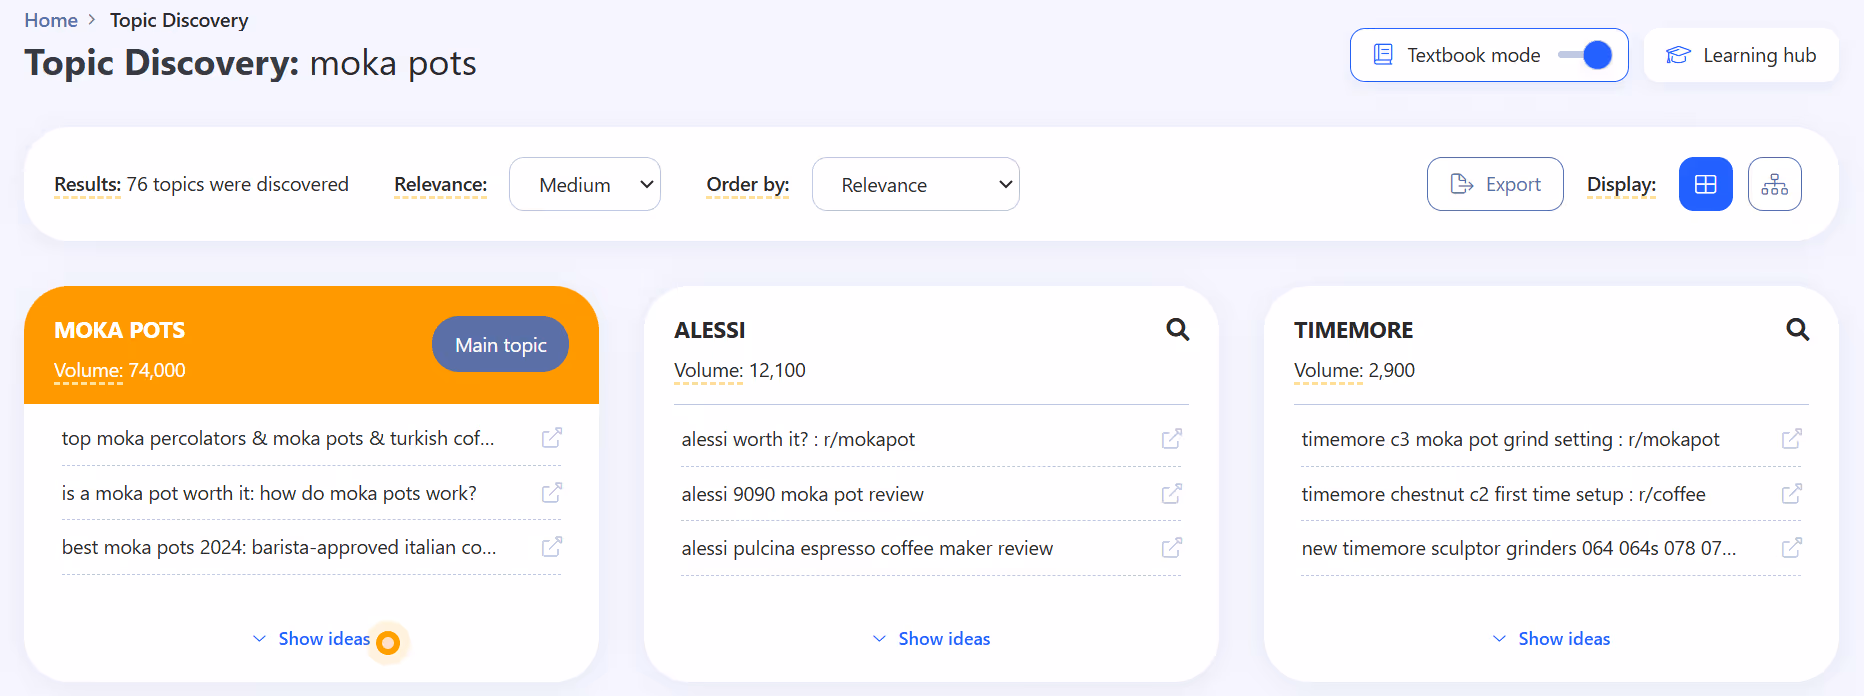Click headline 'timemore chestnut c2 first time setup'
The image size is (1864, 696).
tap(1503, 494)
